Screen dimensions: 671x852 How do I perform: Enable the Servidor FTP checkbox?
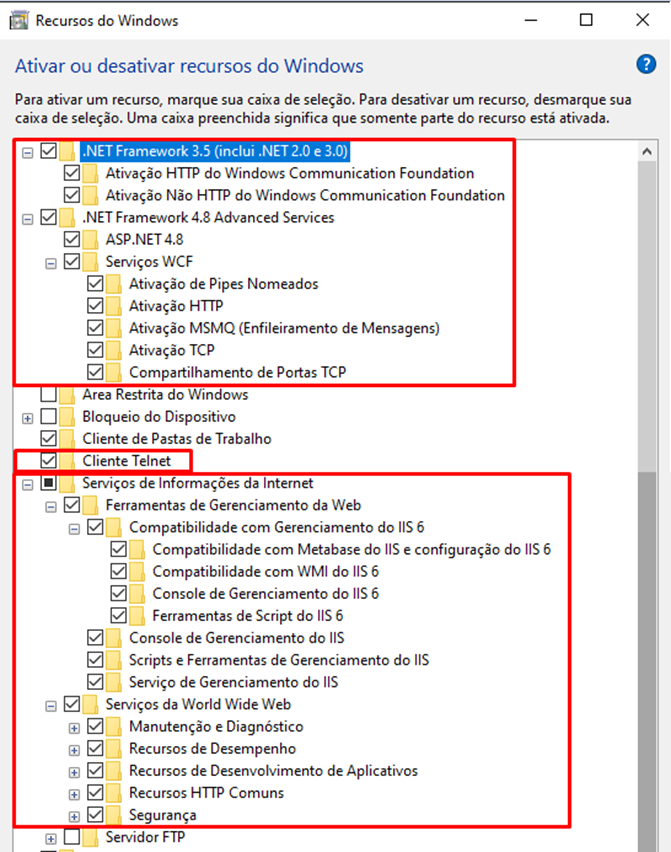point(72,837)
